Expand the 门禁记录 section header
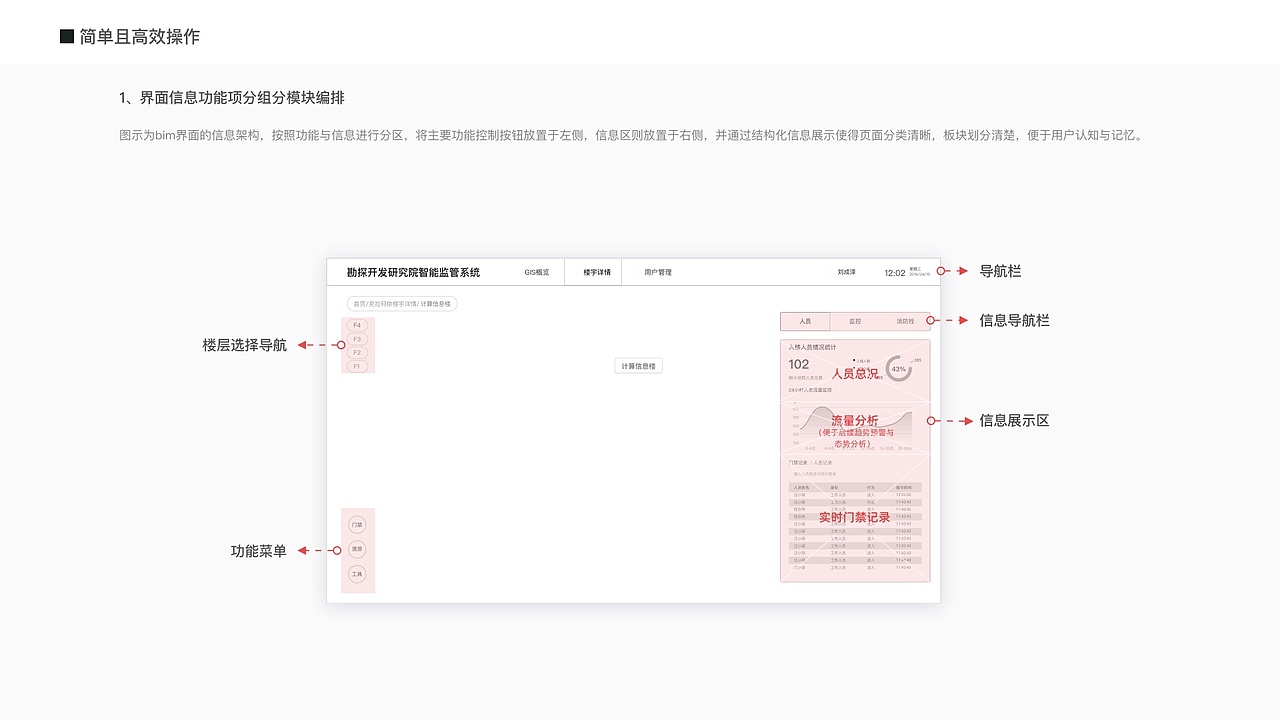Screen dimensions: 1280x720 pyautogui.click(x=796, y=463)
